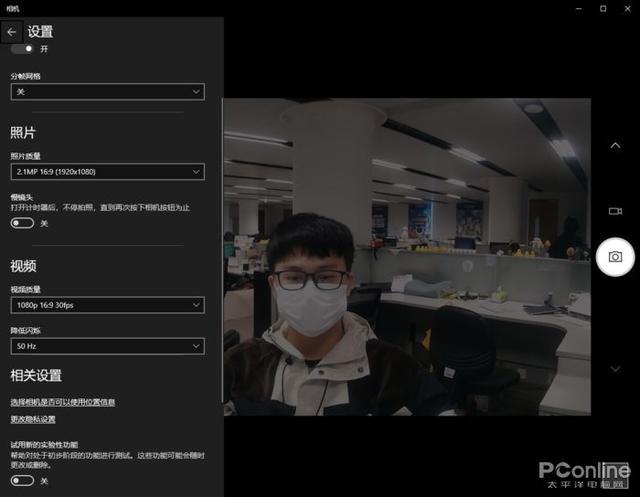The image size is (640, 497).
Task: Enable the 慢镜头 time lapse toggle
Action: (x=22, y=223)
